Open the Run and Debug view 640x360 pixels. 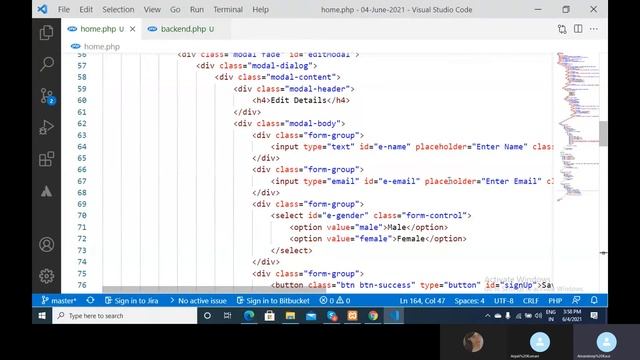[x=47, y=127]
